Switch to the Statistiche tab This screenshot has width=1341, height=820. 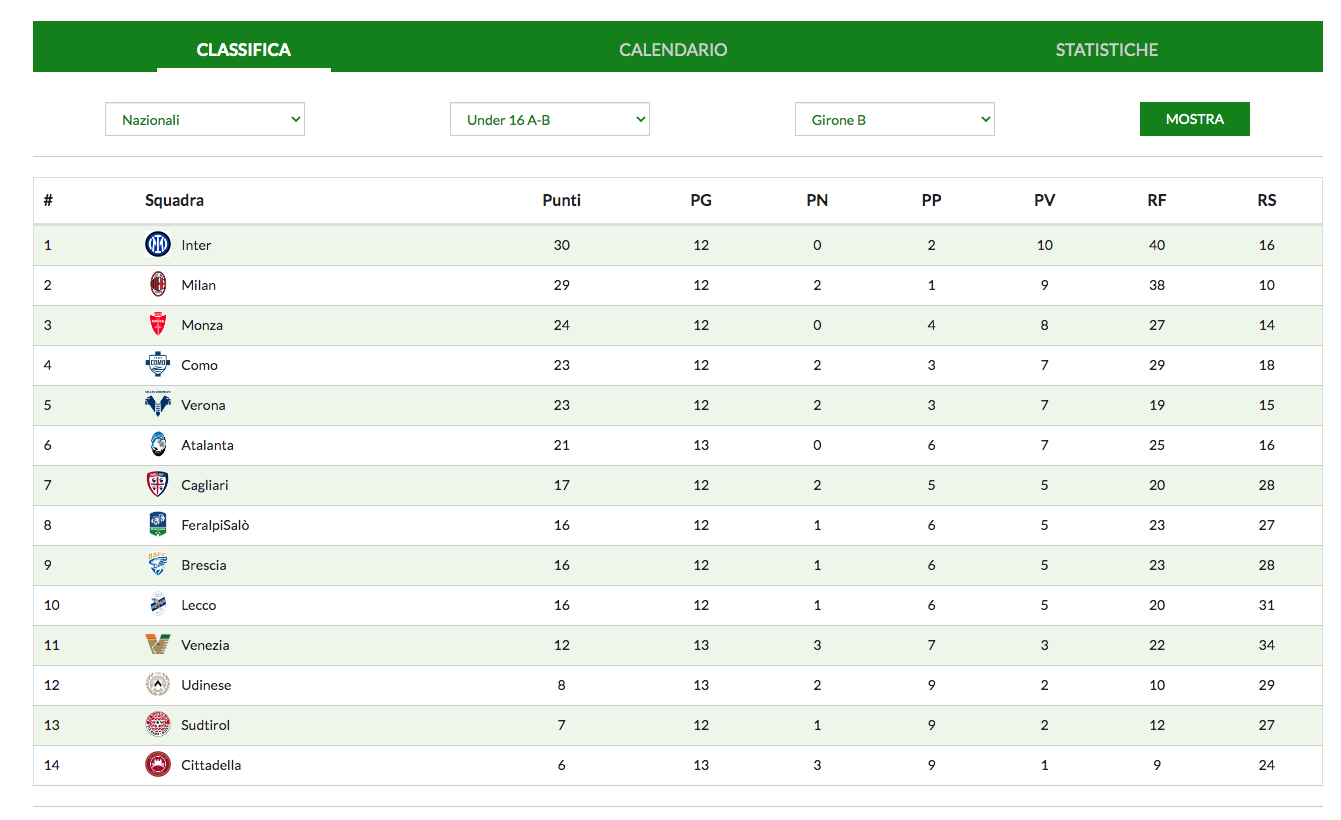pyautogui.click(x=1107, y=49)
